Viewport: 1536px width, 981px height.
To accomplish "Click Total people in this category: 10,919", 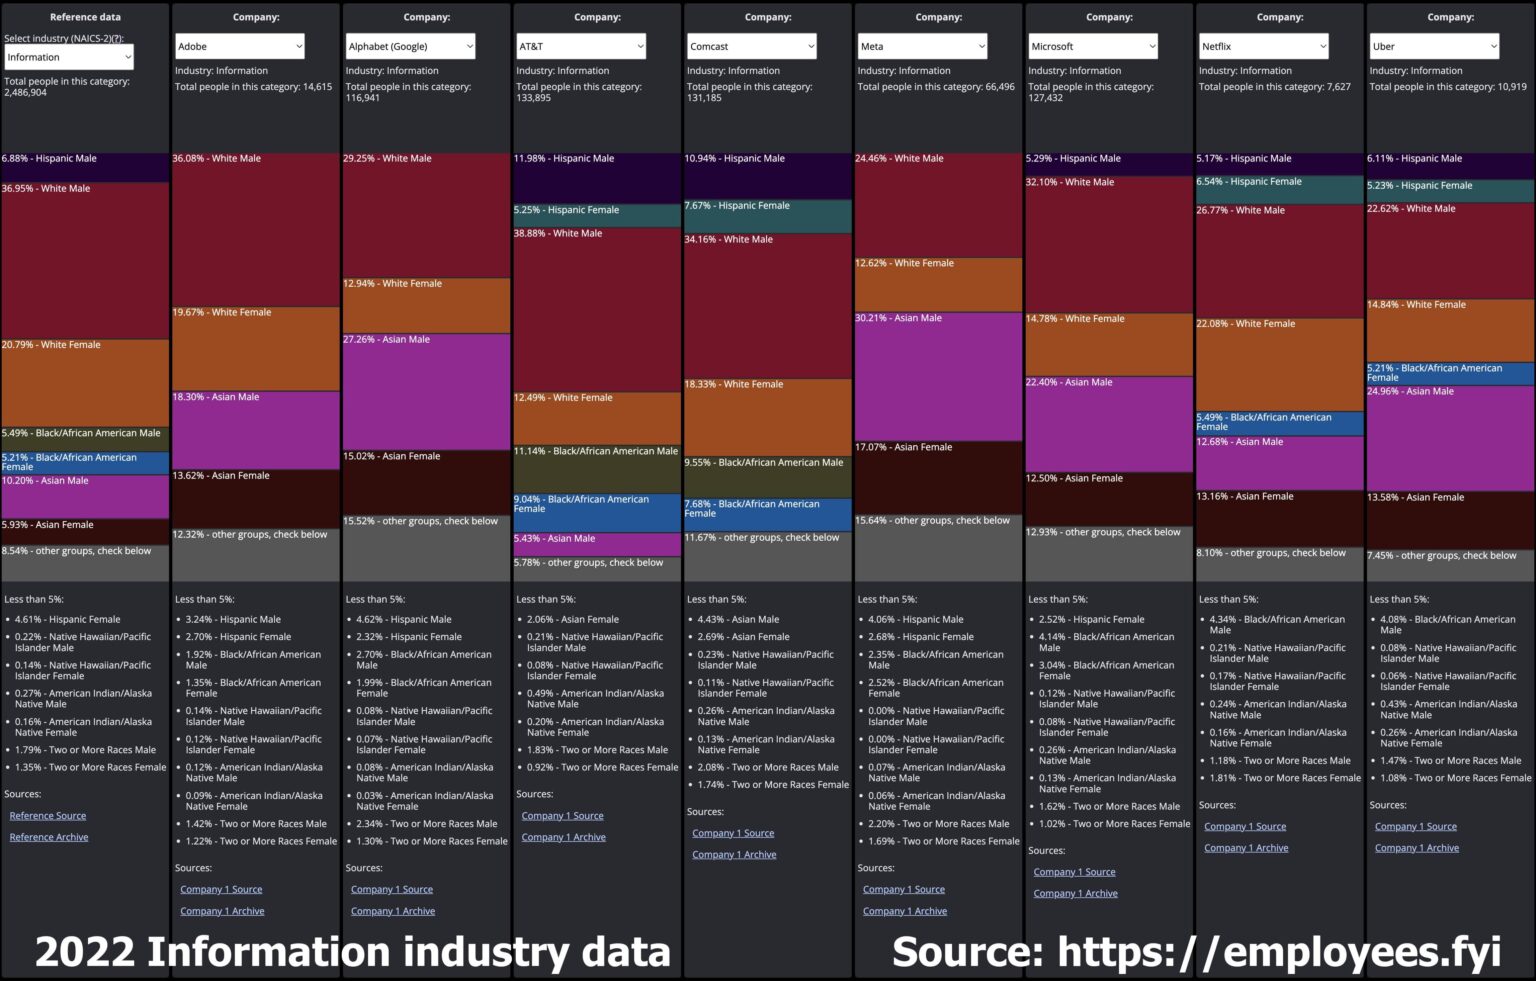I will [1448, 87].
